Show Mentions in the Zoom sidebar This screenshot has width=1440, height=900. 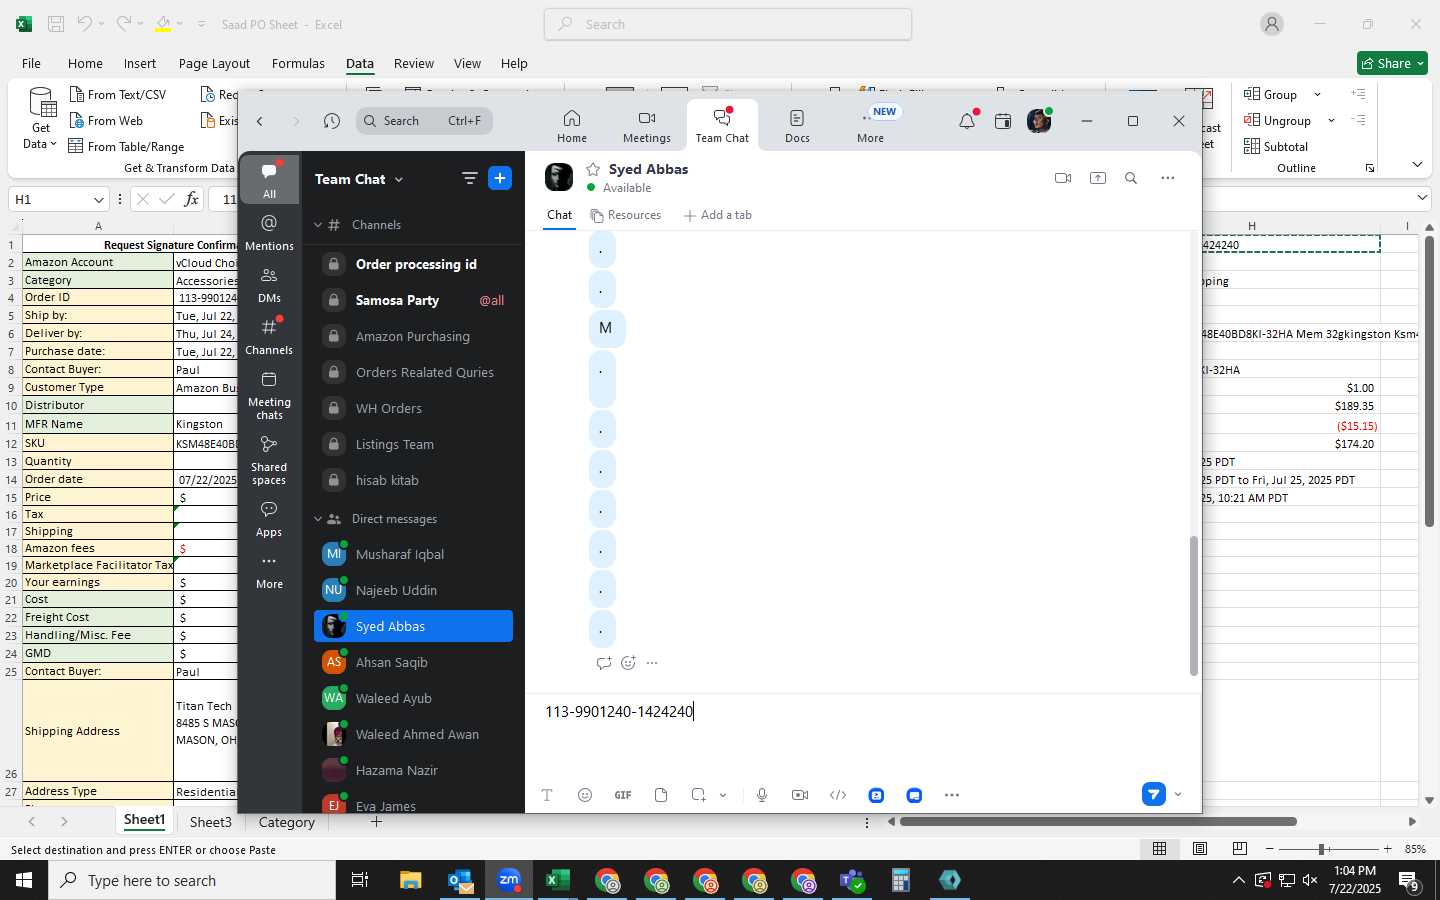click(x=269, y=232)
